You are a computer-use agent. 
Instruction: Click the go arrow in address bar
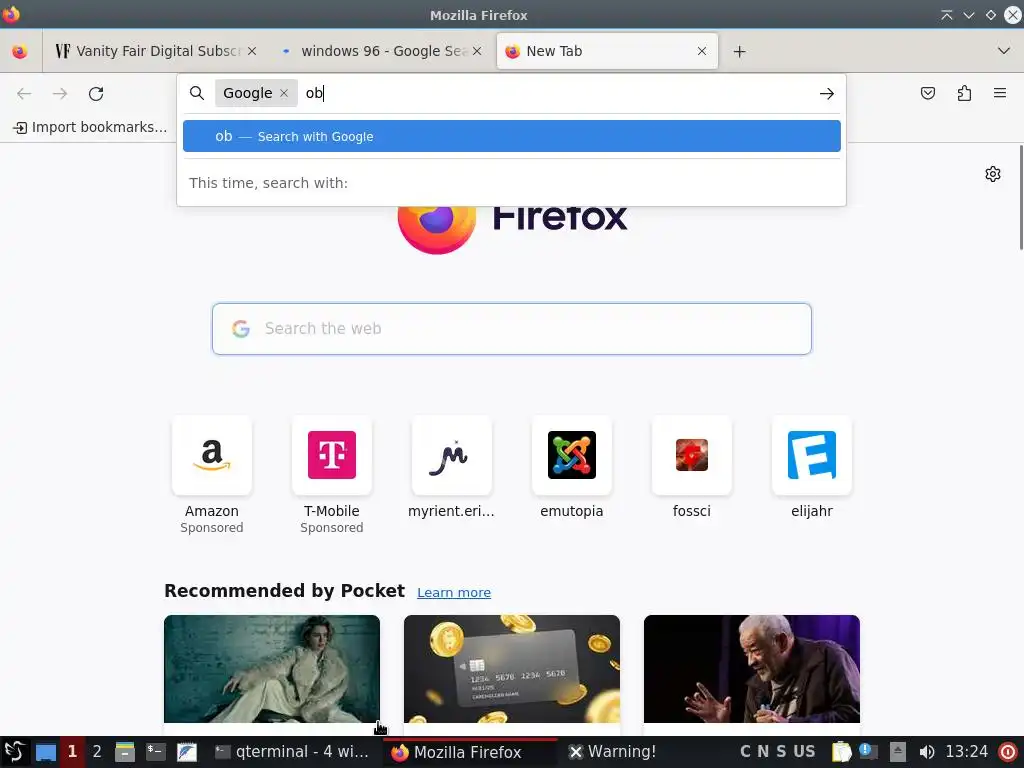click(x=827, y=93)
